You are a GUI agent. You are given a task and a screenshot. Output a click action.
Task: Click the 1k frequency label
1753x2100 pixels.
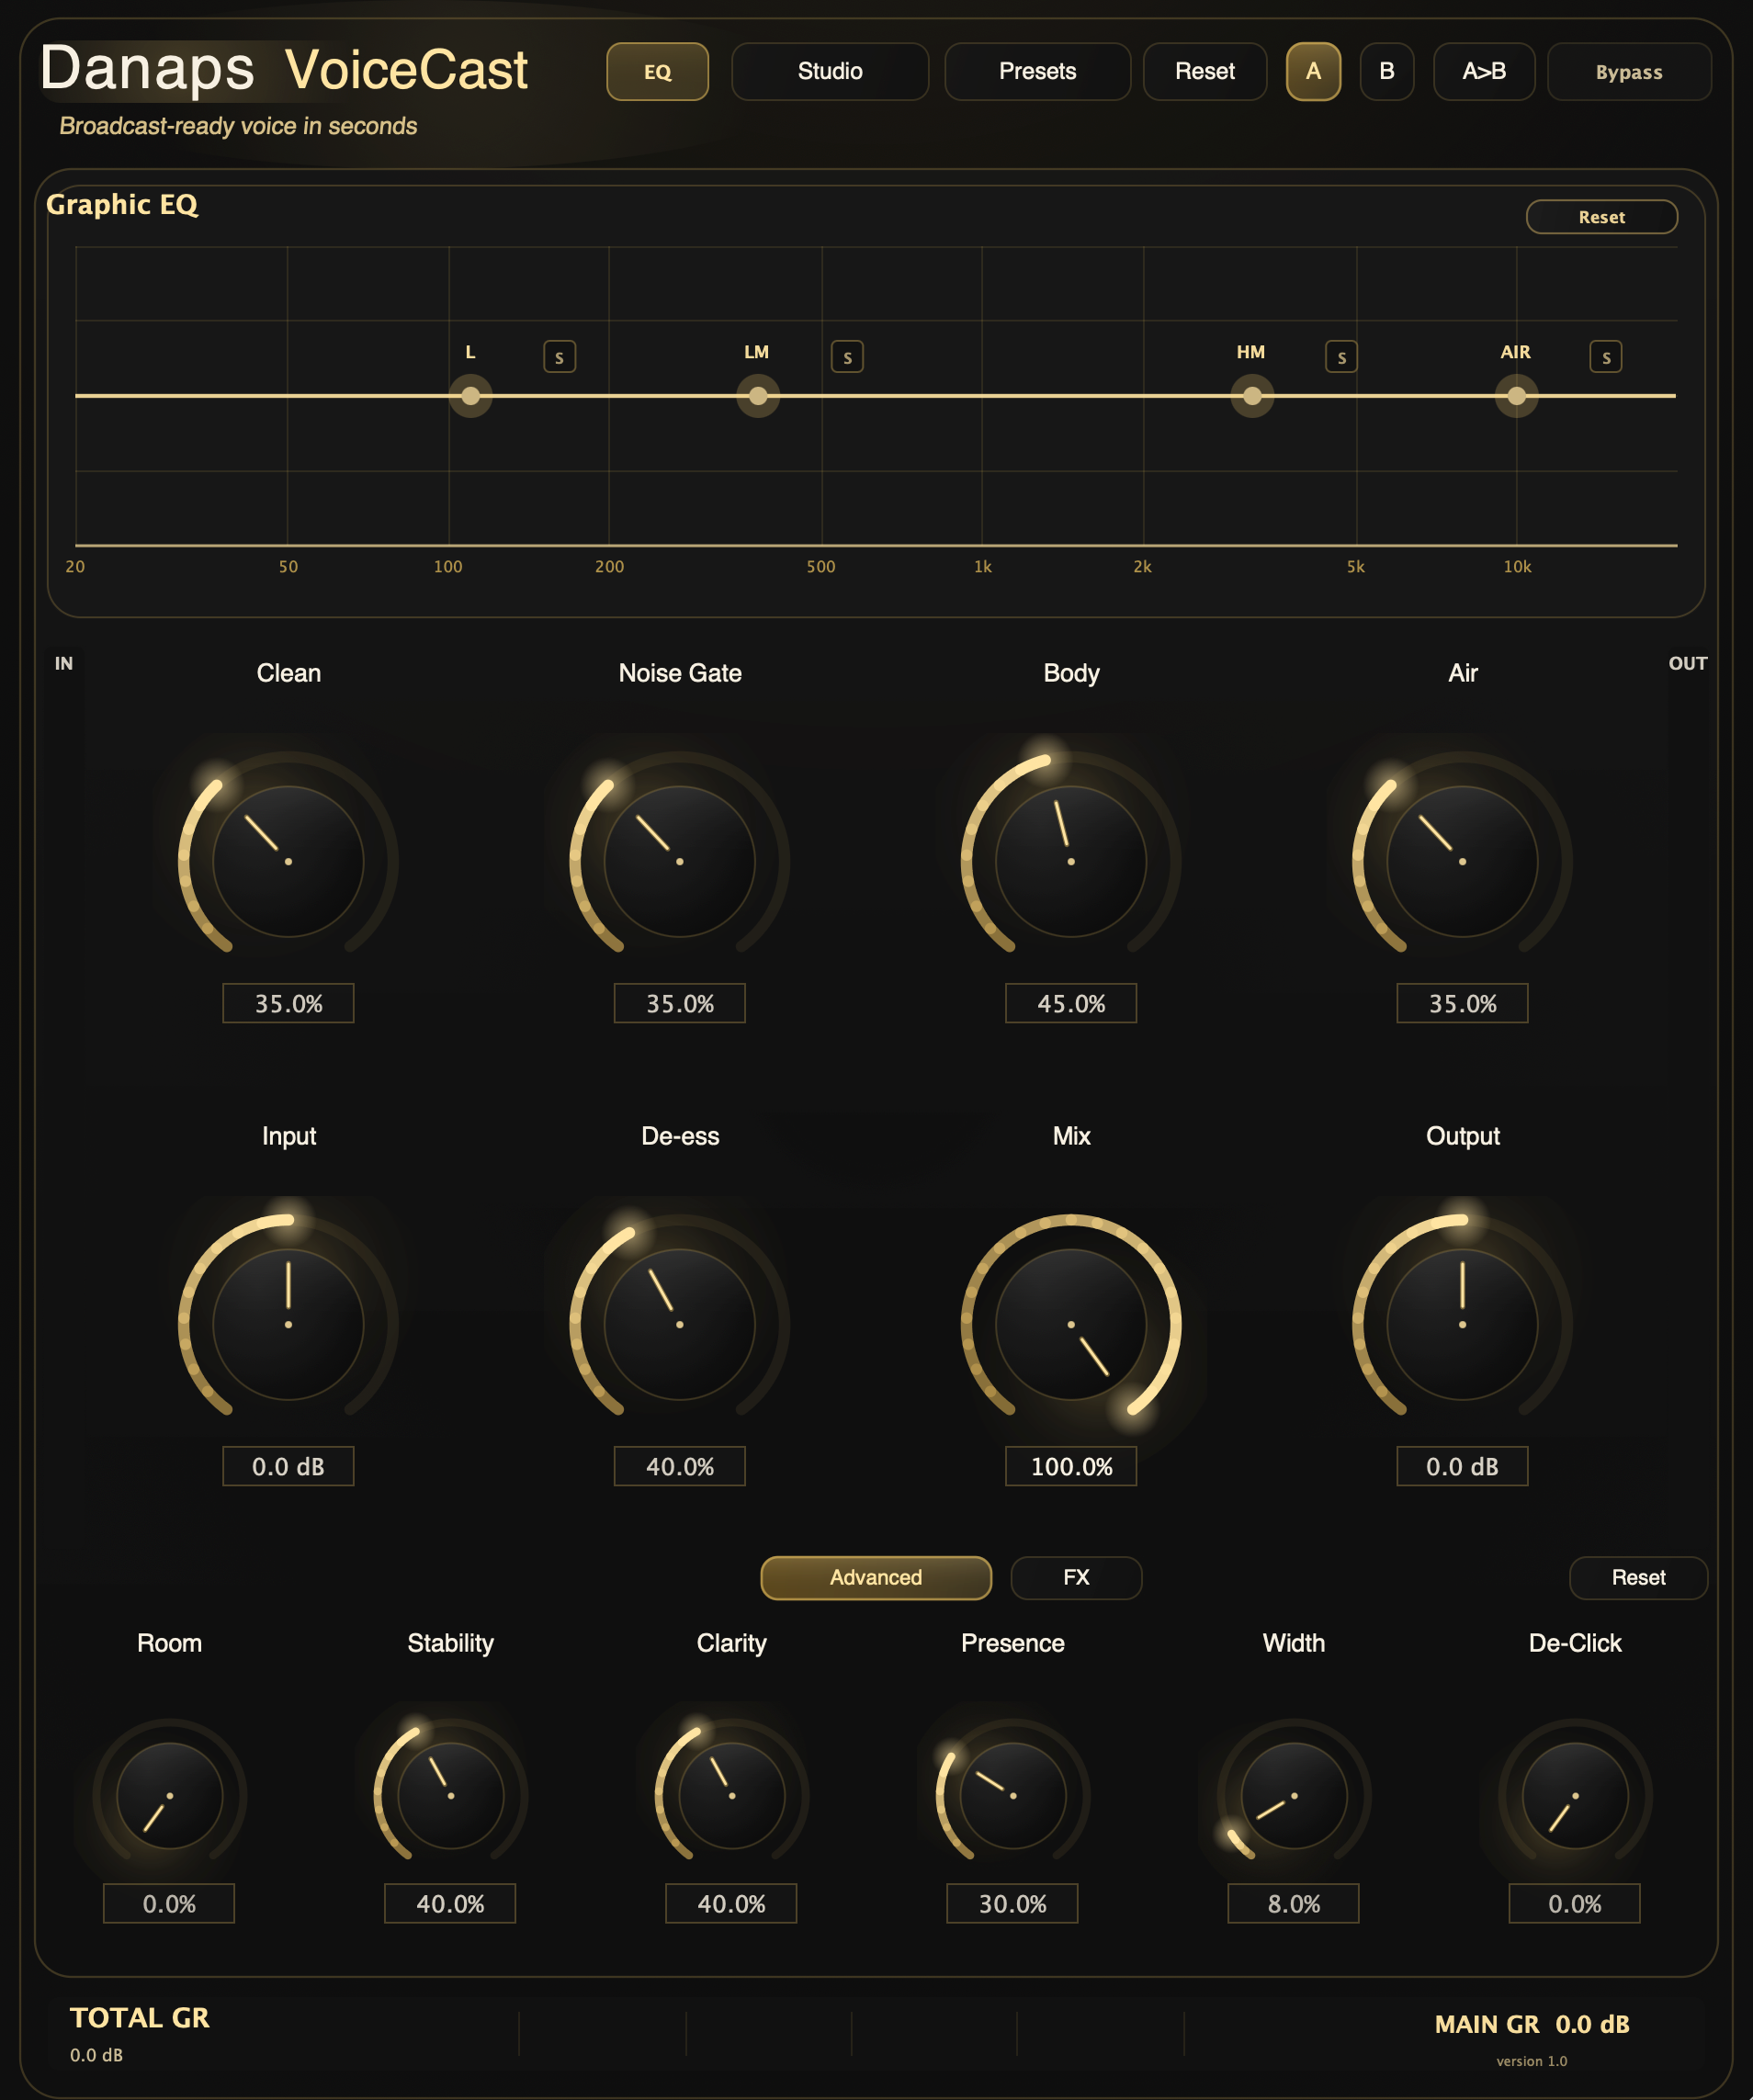982,567
